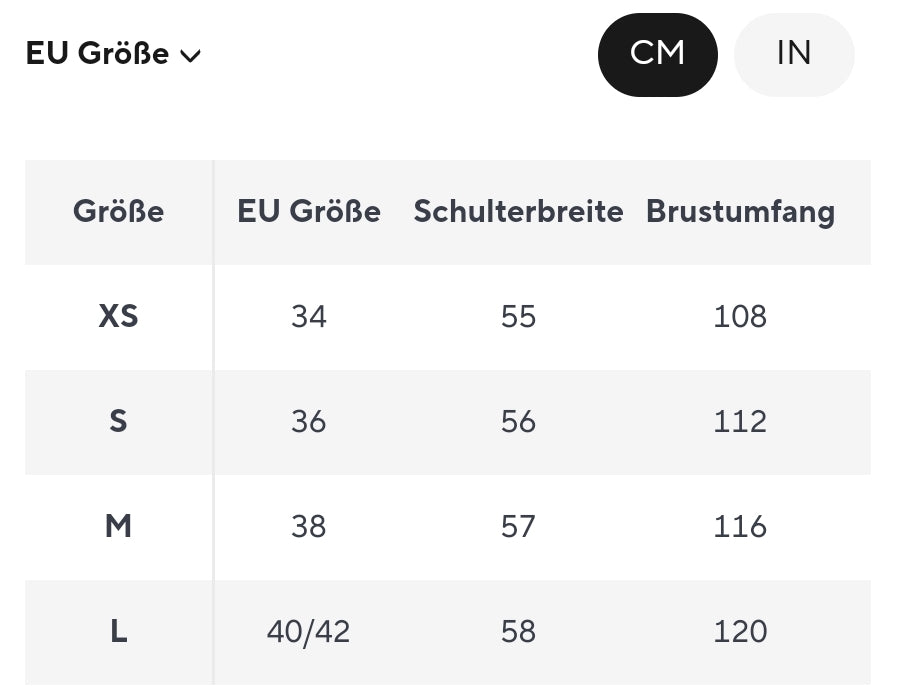Click the EU Größe column header
898x687 pixels.
[x=308, y=212]
